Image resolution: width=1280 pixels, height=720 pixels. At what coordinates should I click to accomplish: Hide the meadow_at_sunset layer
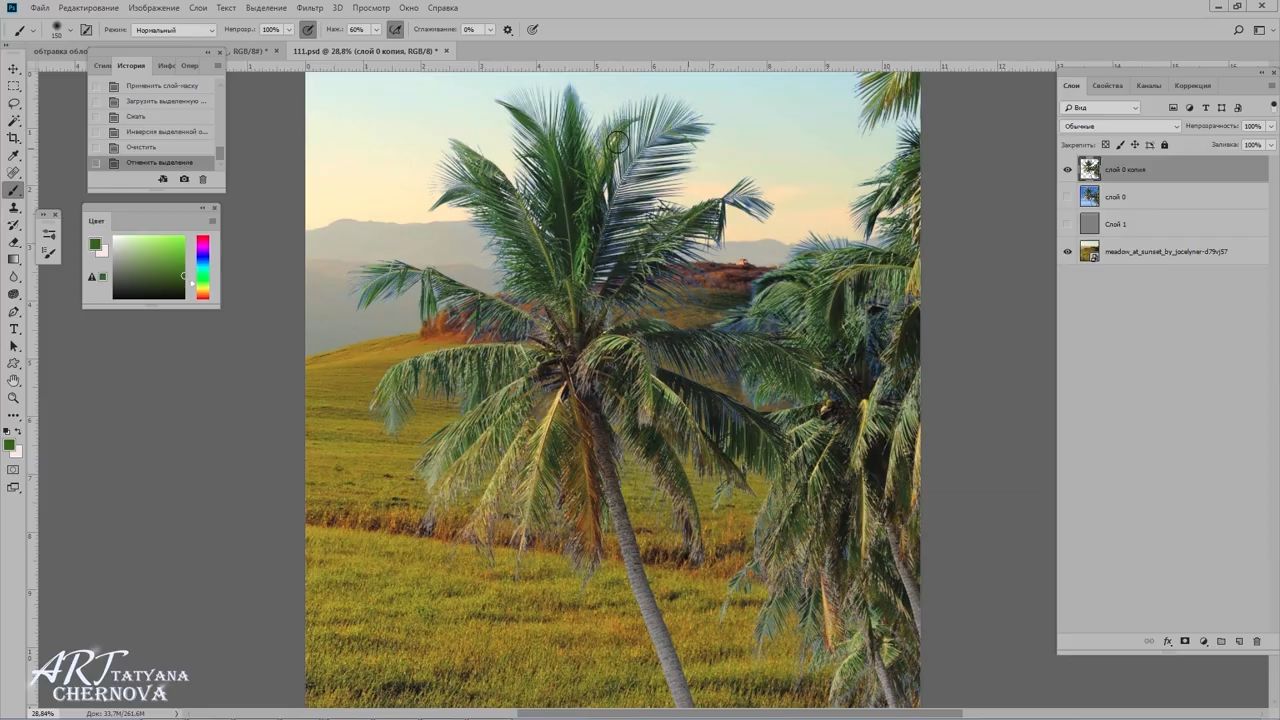pyautogui.click(x=1067, y=251)
